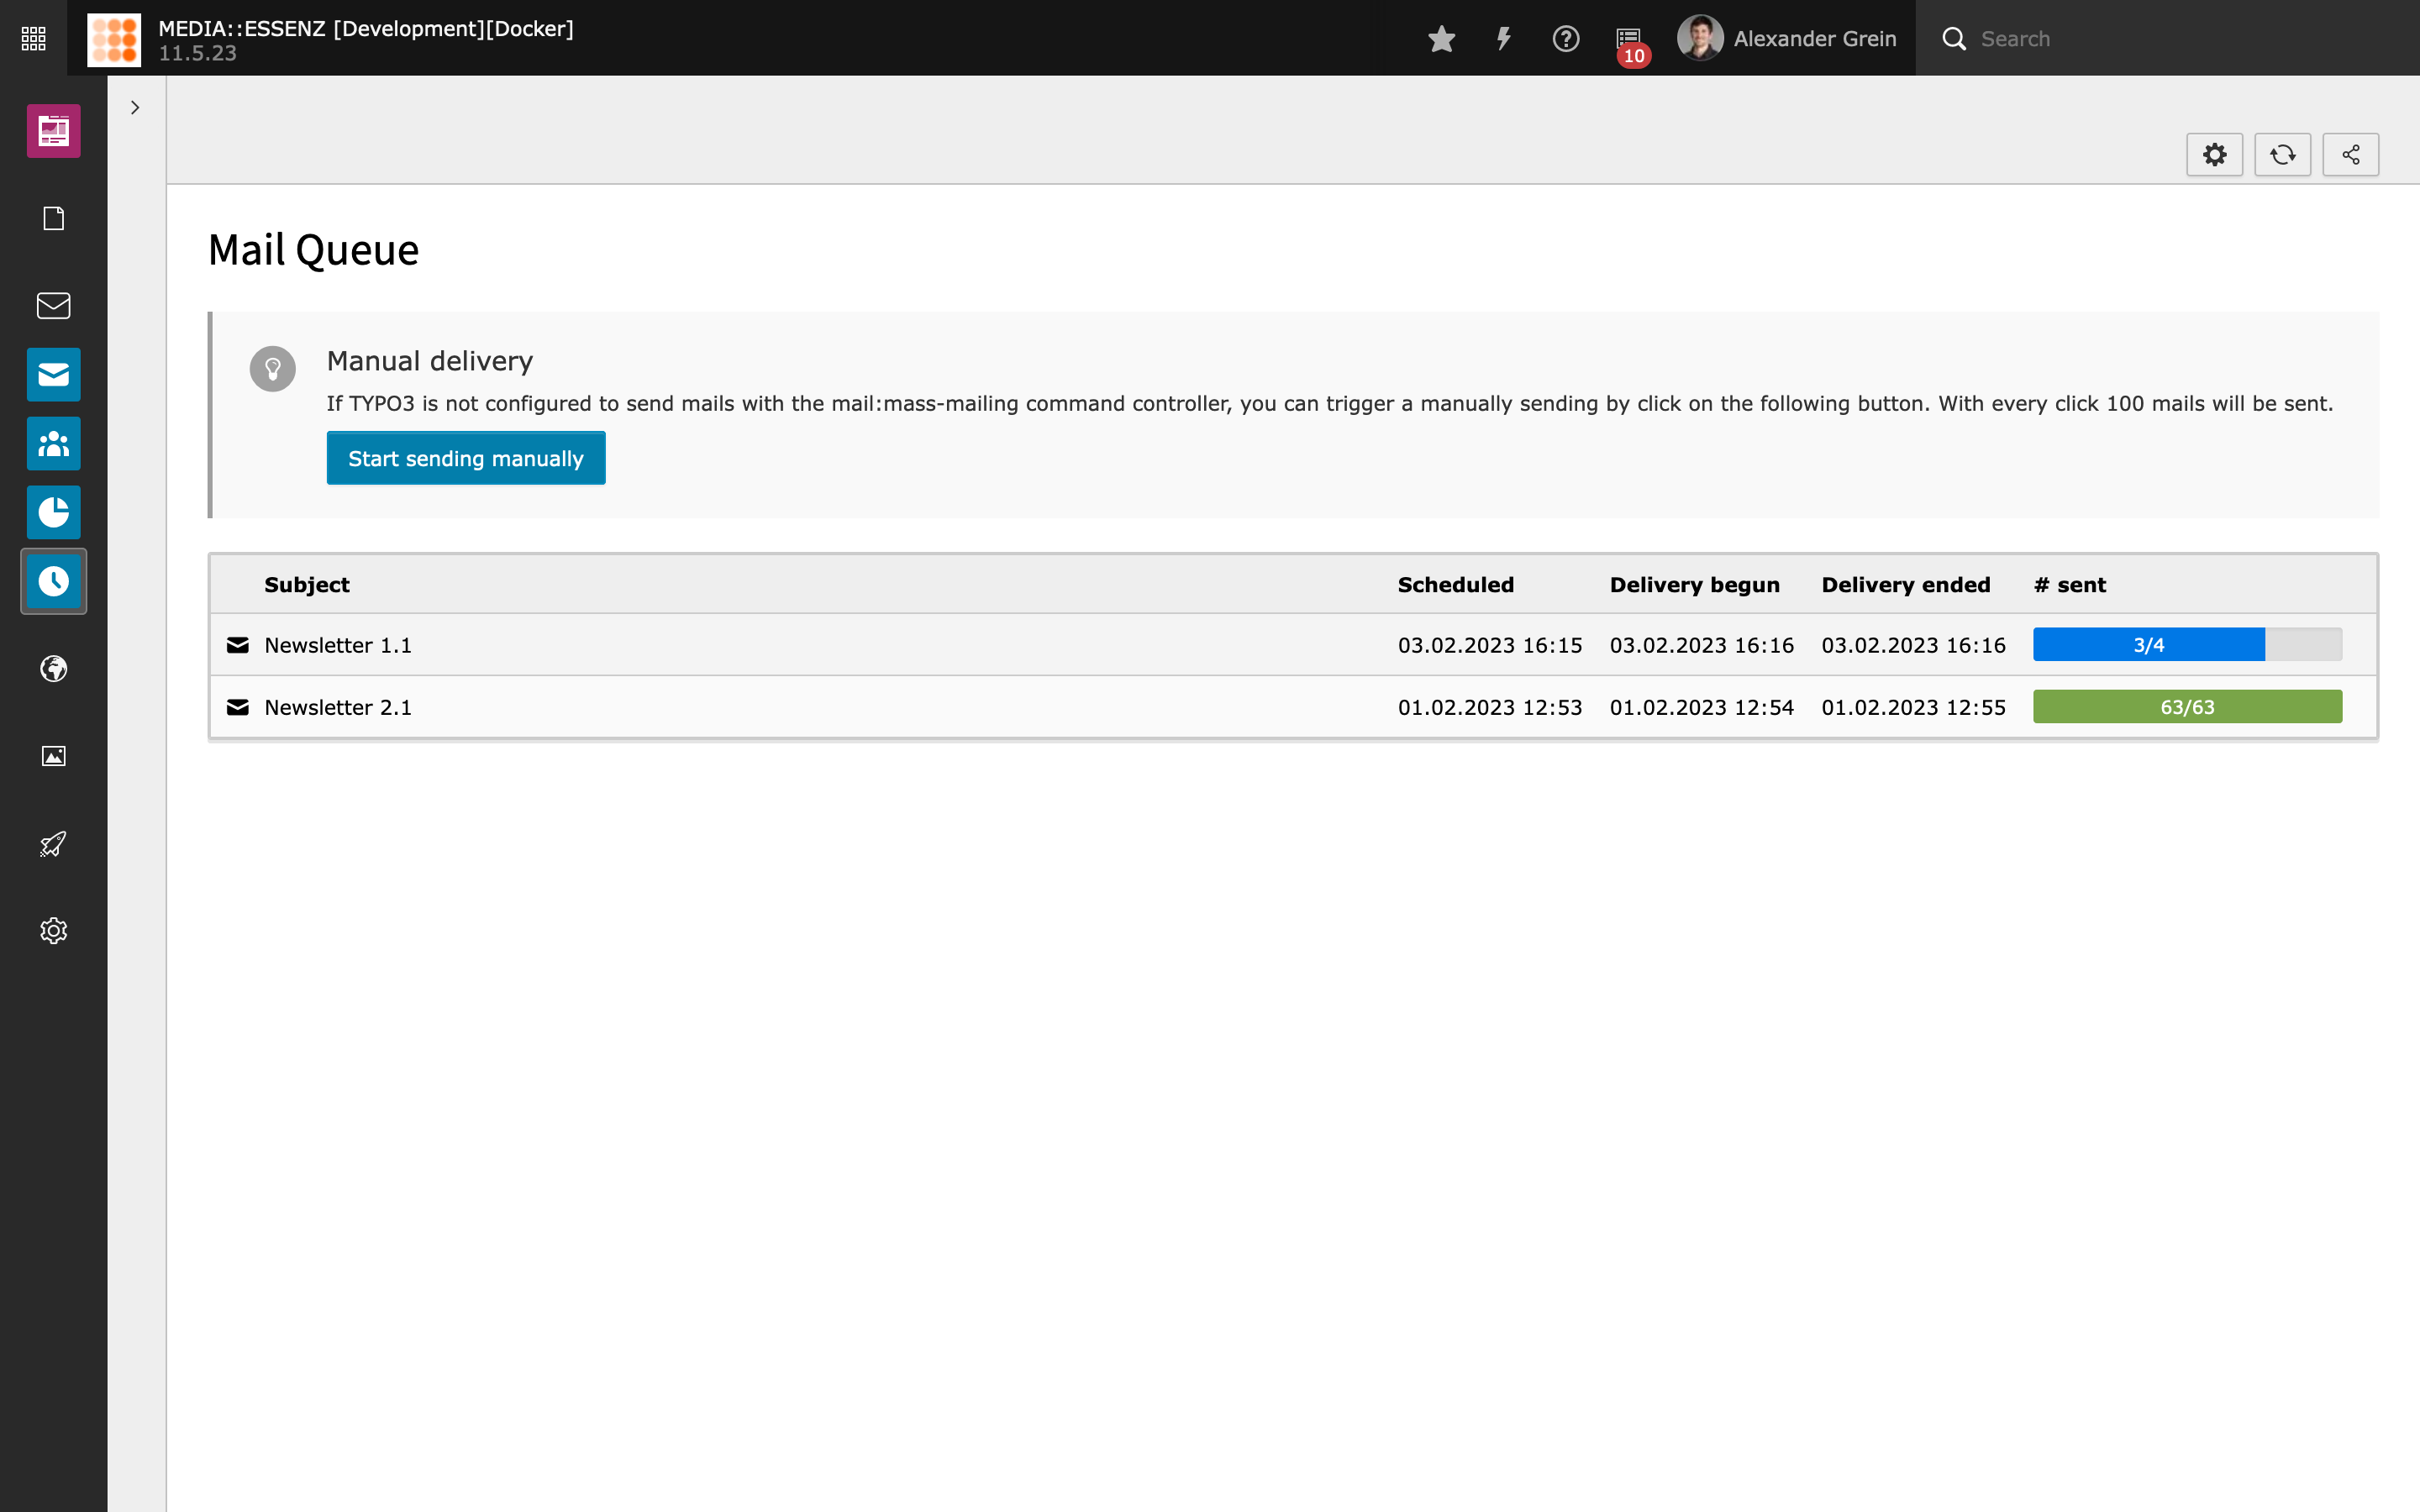This screenshot has width=2420, height=1512.
Task: Open the System gear module in sidebar
Action: 53,931
